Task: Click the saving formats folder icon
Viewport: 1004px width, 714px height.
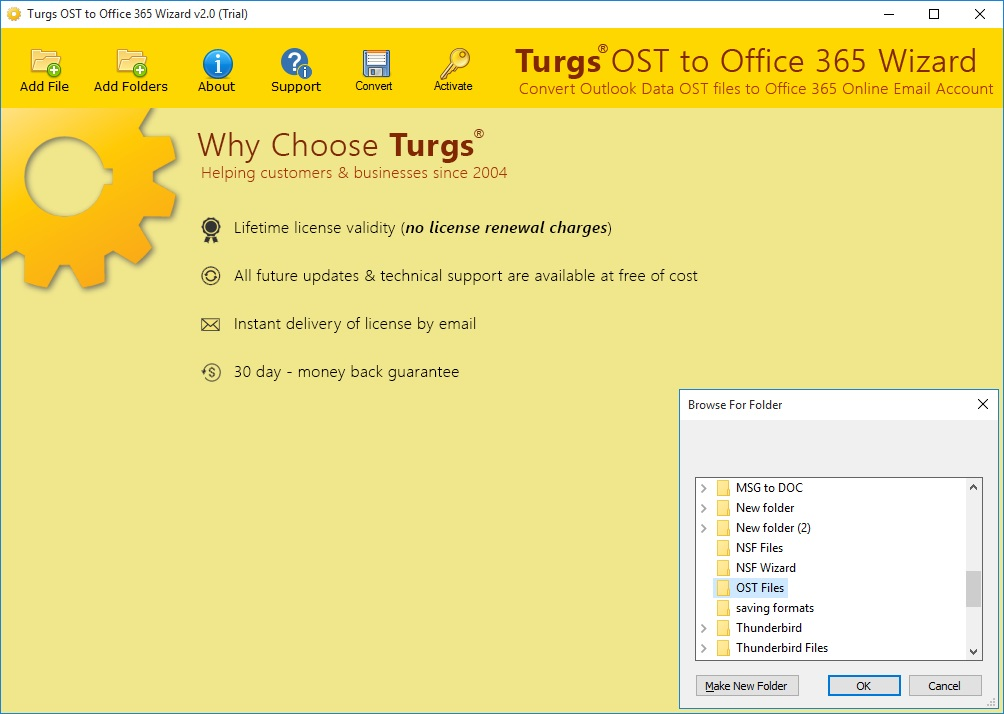Action: click(x=723, y=608)
